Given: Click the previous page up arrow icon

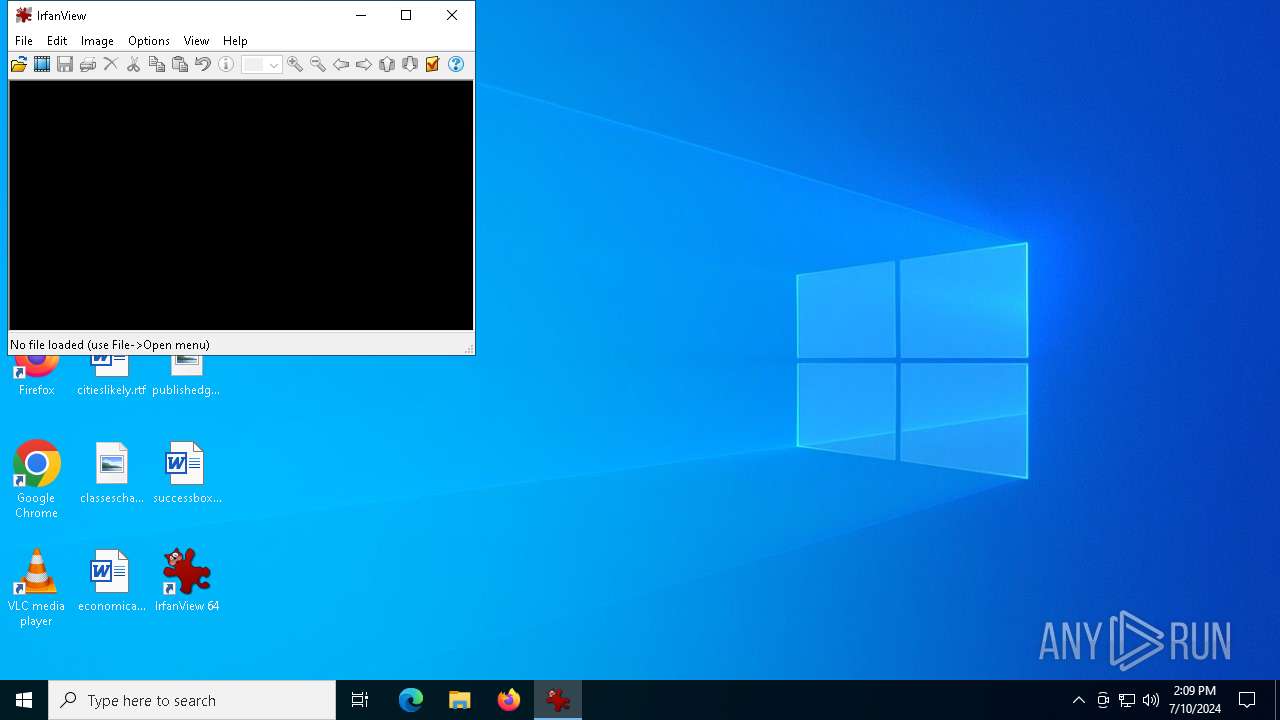Looking at the screenshot, I should coord(387,64).
